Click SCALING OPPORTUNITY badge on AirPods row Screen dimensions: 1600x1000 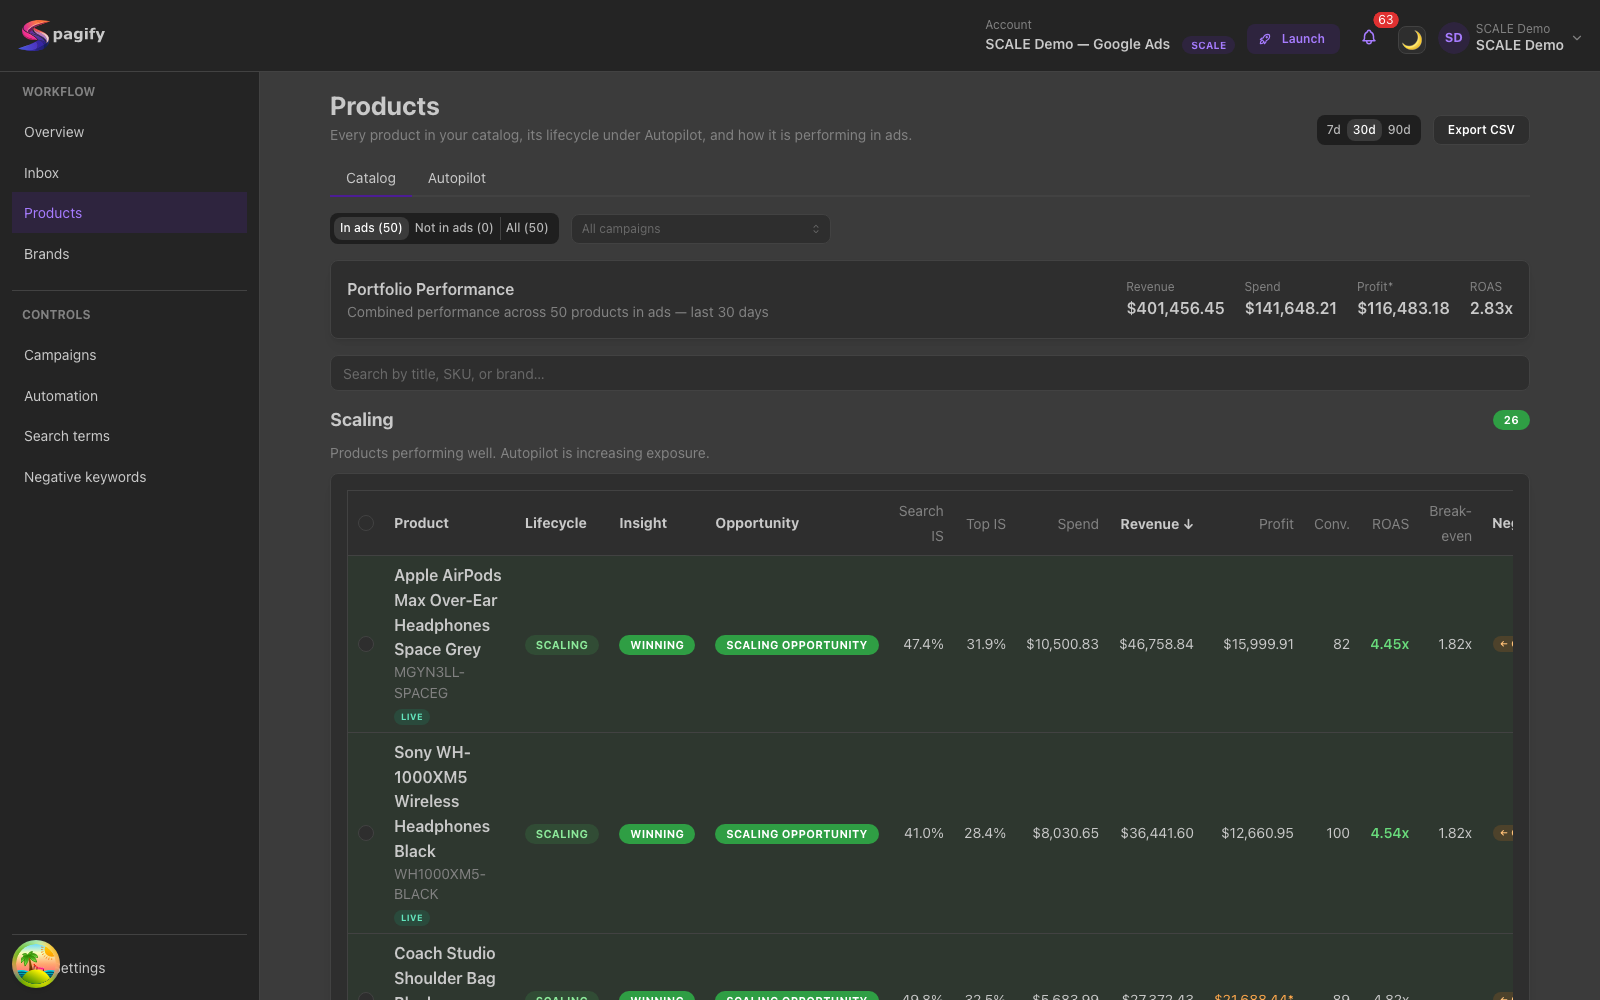[797, 645]
